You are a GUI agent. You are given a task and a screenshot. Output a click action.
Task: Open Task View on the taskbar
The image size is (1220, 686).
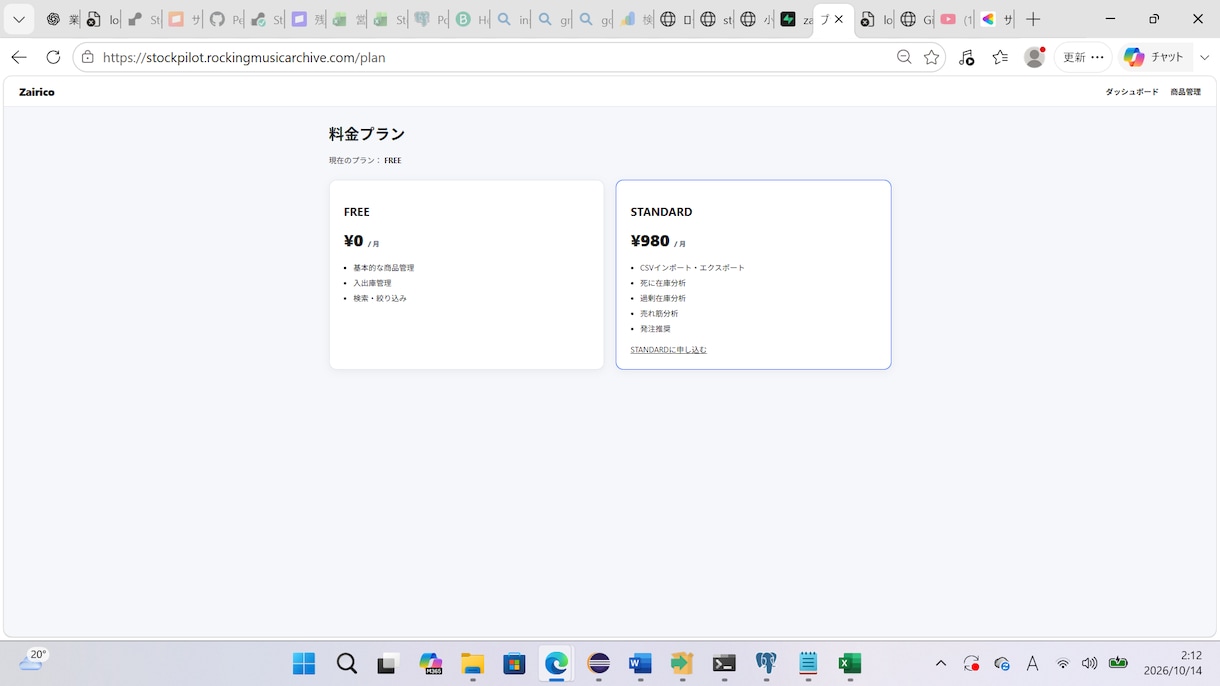388,663
